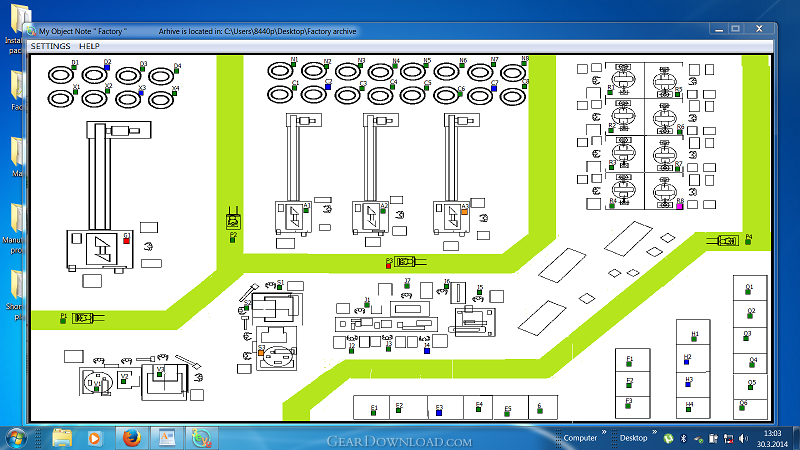Click the Windows Start button
The width and height of the screenshot is (800, 450).
tap(17, 438)
